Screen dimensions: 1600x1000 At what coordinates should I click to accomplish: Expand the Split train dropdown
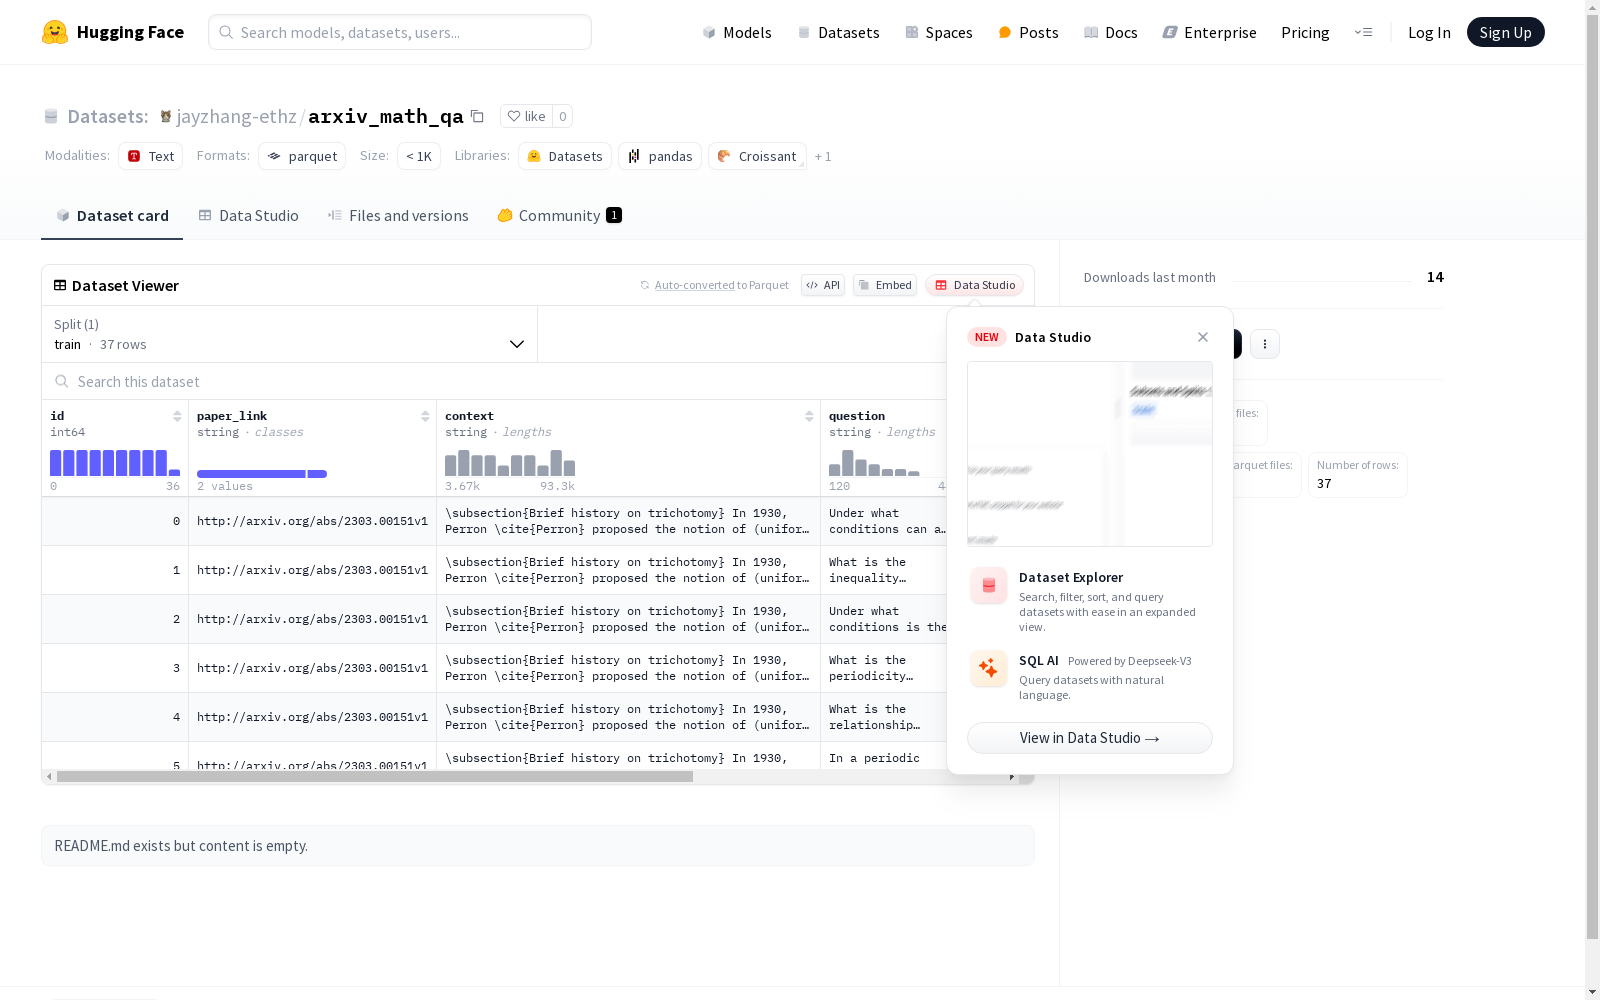(x=289, y=334)
